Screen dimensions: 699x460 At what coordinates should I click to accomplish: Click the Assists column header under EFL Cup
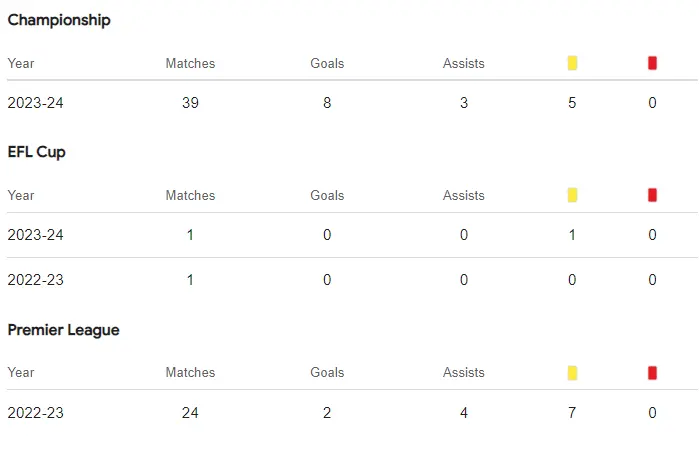[x=464, y=195]
